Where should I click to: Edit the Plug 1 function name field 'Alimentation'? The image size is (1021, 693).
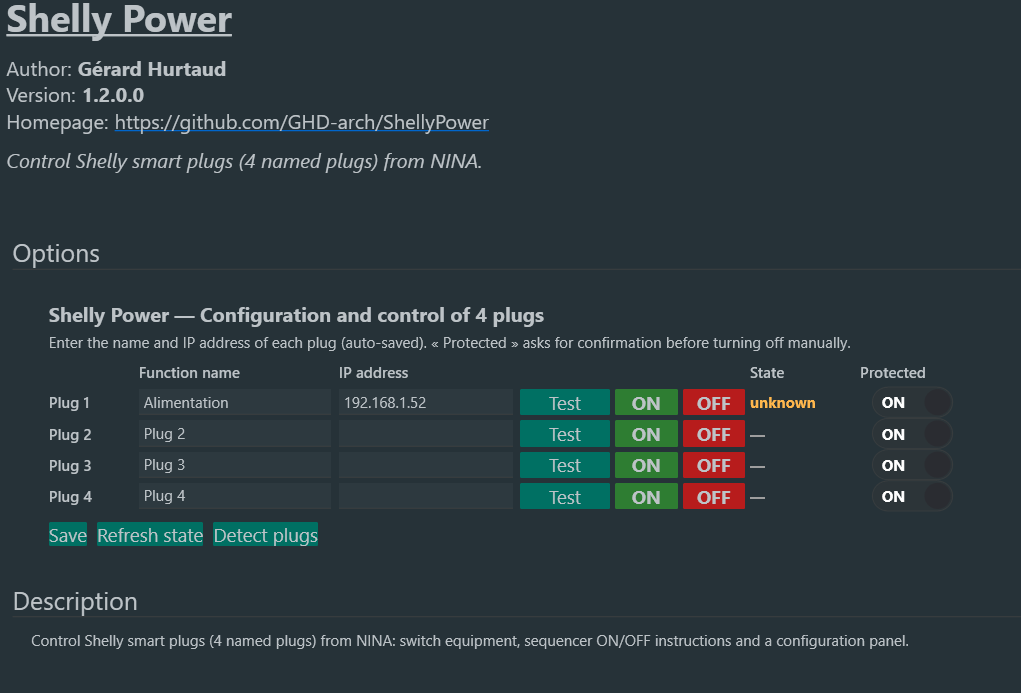234,403
